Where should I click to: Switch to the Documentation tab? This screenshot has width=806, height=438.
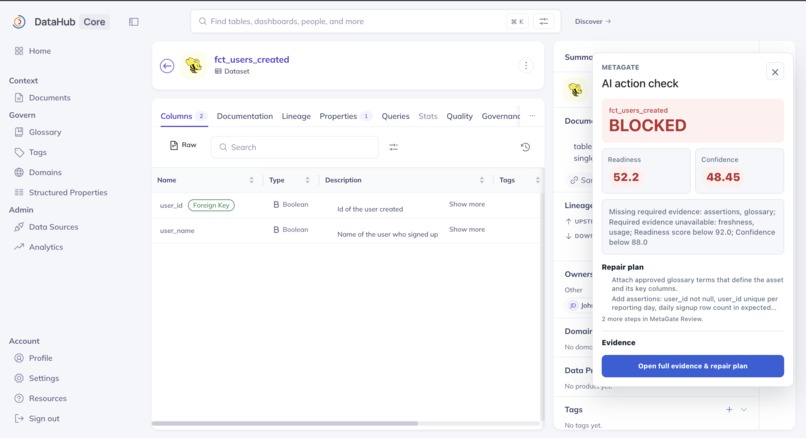(245, 116)
